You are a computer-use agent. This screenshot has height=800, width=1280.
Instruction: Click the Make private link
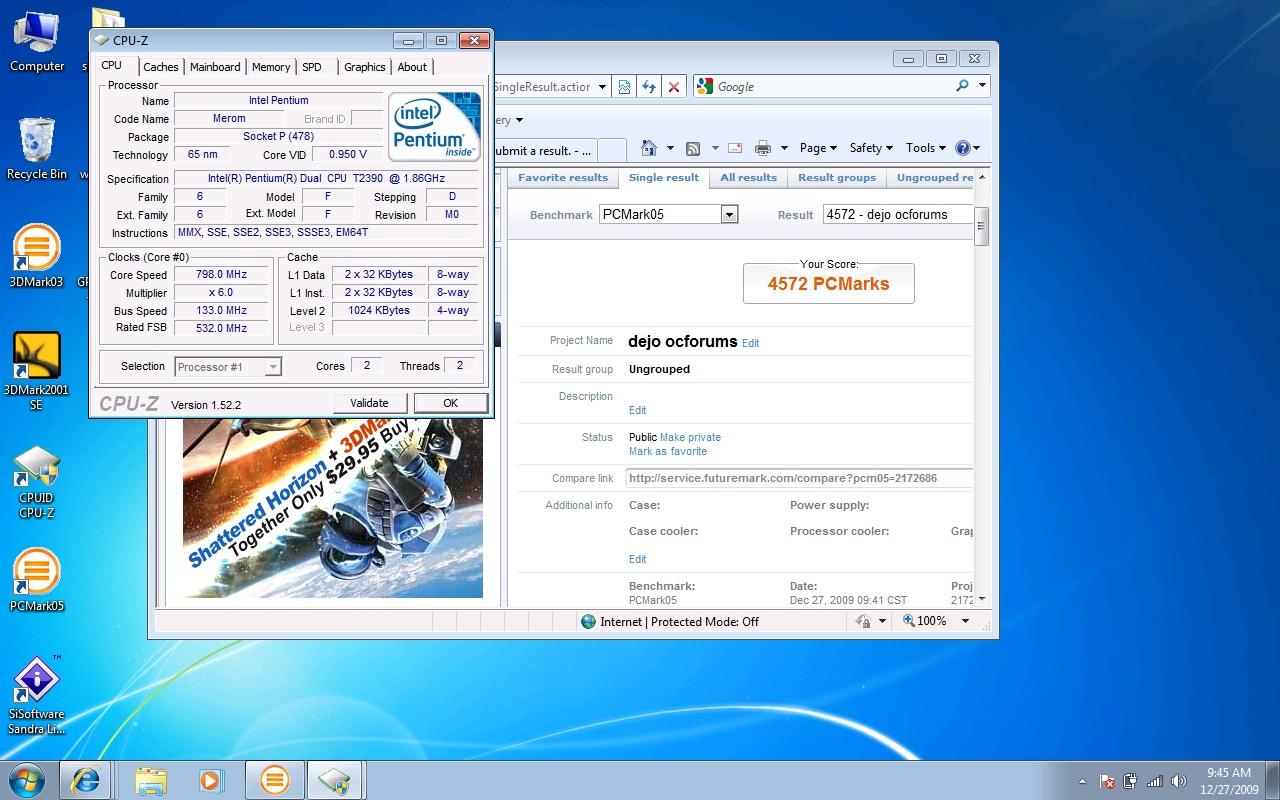[x=690, y=437]
